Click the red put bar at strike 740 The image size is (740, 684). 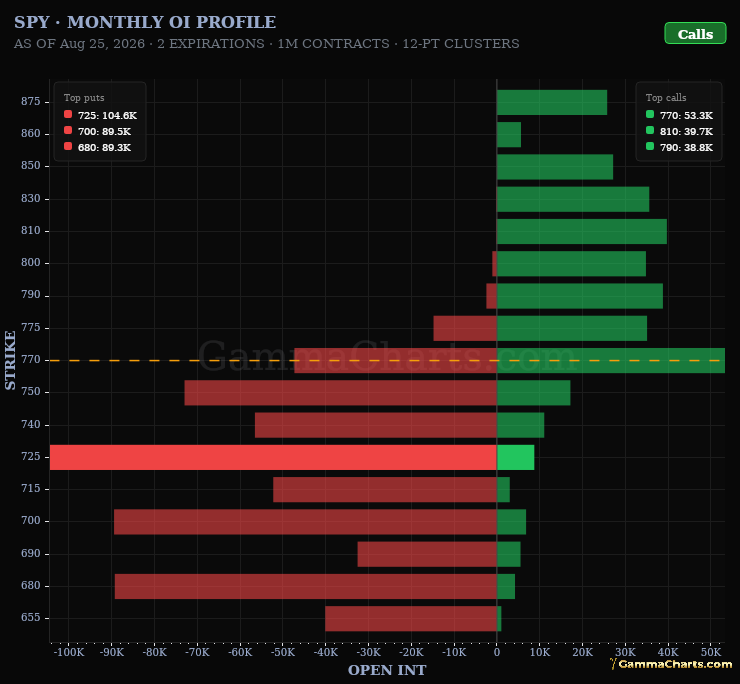click(x=376, y=425)
